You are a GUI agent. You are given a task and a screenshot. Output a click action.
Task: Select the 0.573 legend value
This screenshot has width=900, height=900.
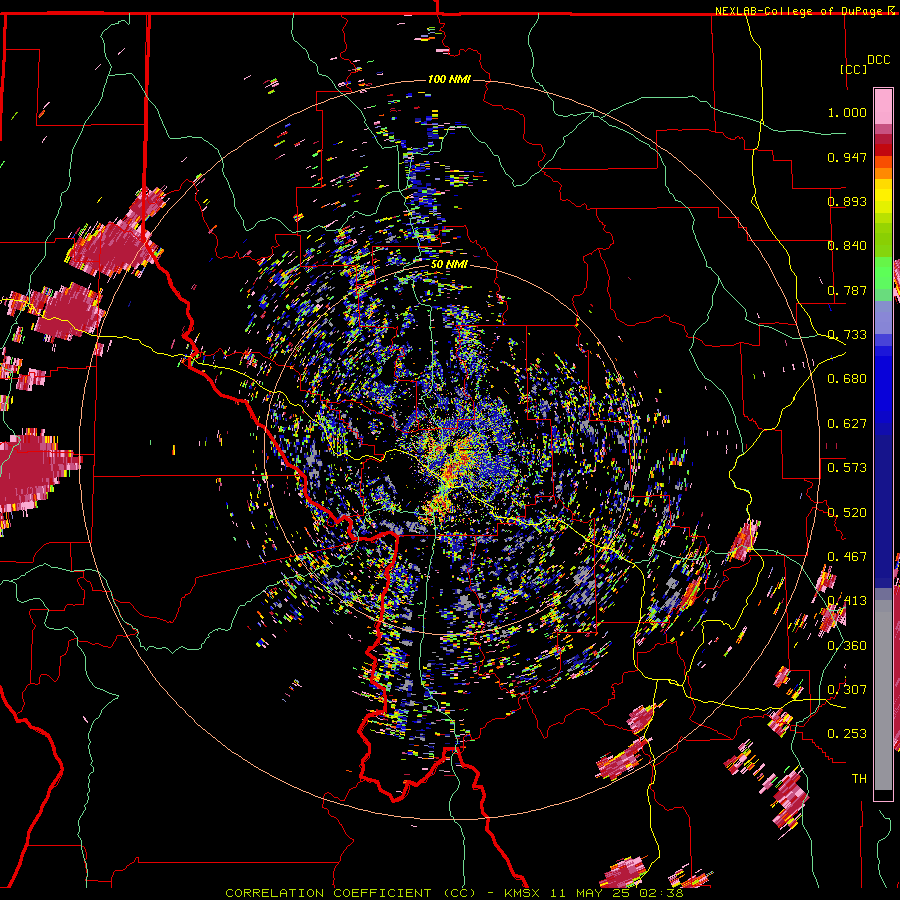847,468
